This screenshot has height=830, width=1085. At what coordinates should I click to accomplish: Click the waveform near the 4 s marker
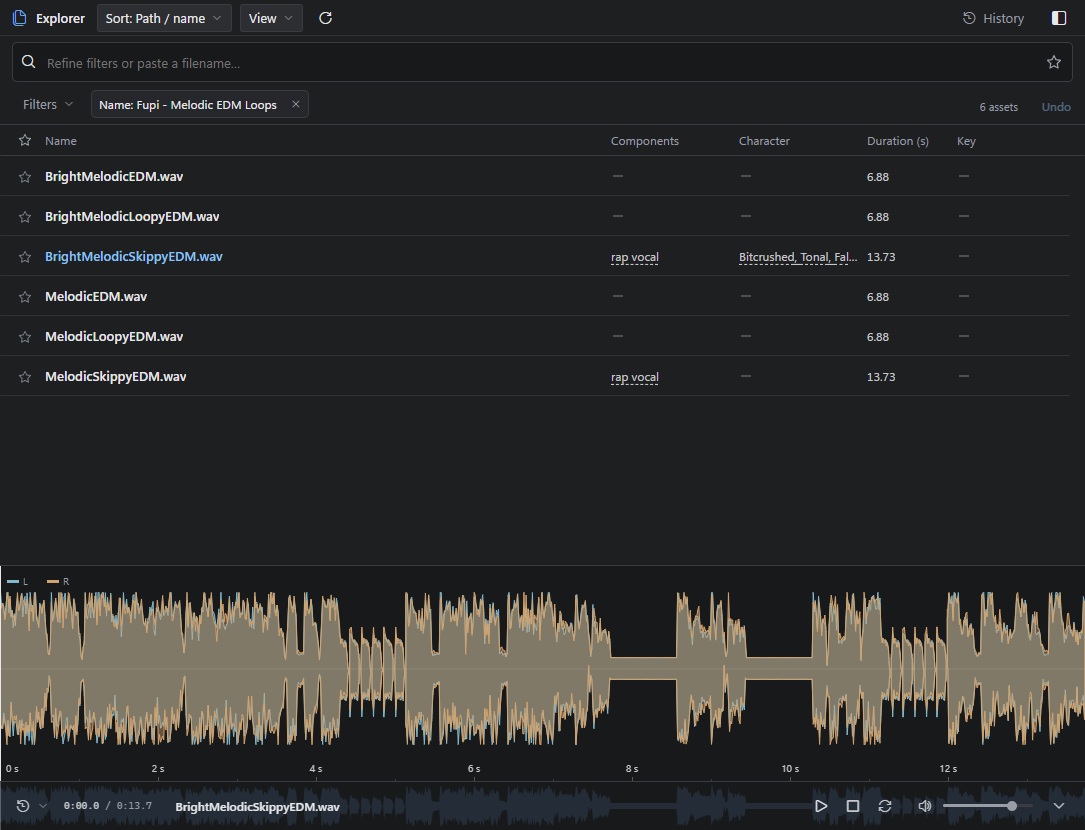pyautogui.click(x=316, y=669)
